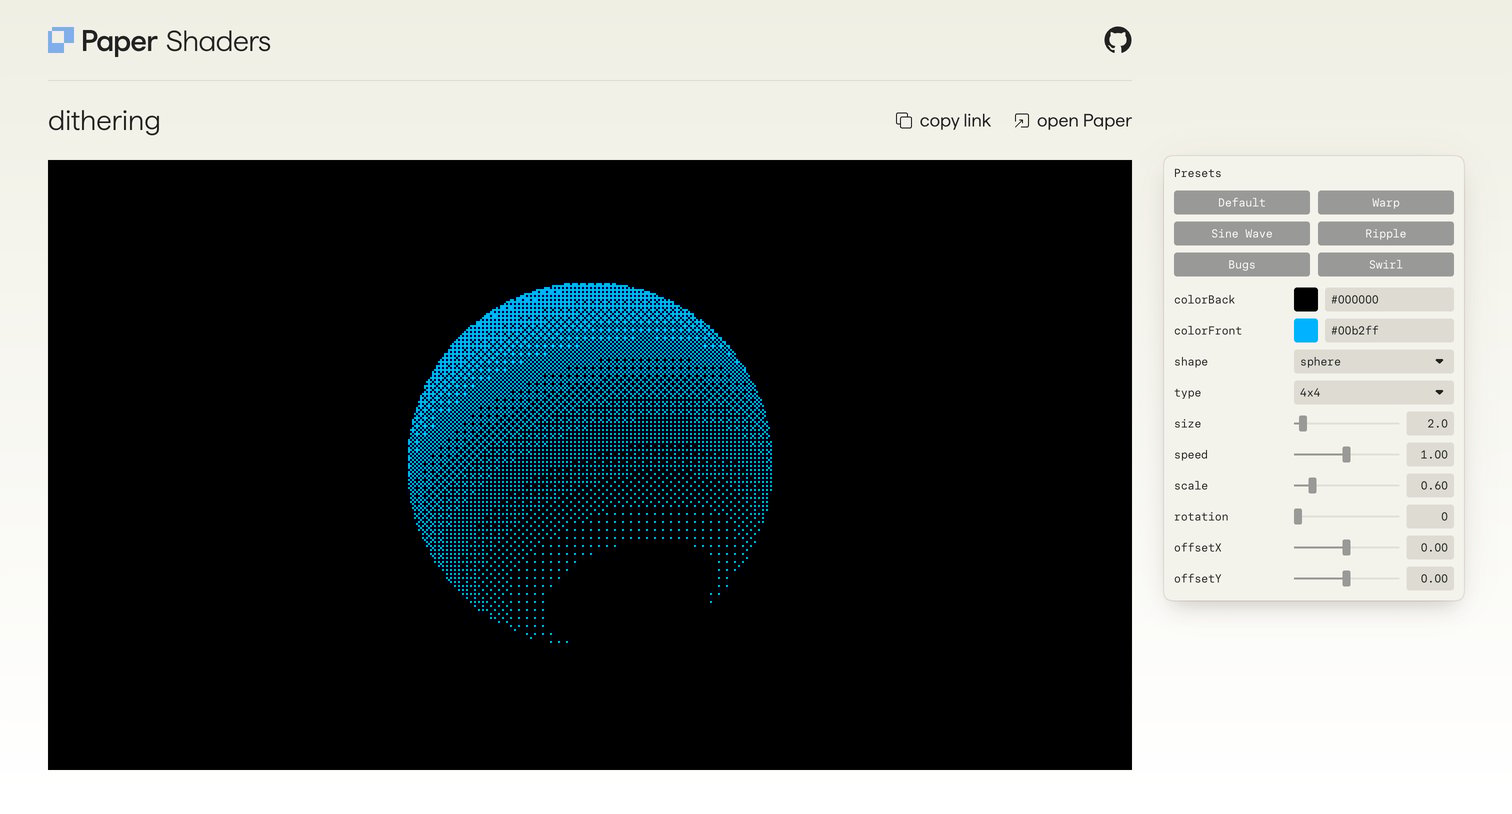Click the offsetX slider handle
Viewport: 1512px width, 814px height.
[x=1346, y=547]
